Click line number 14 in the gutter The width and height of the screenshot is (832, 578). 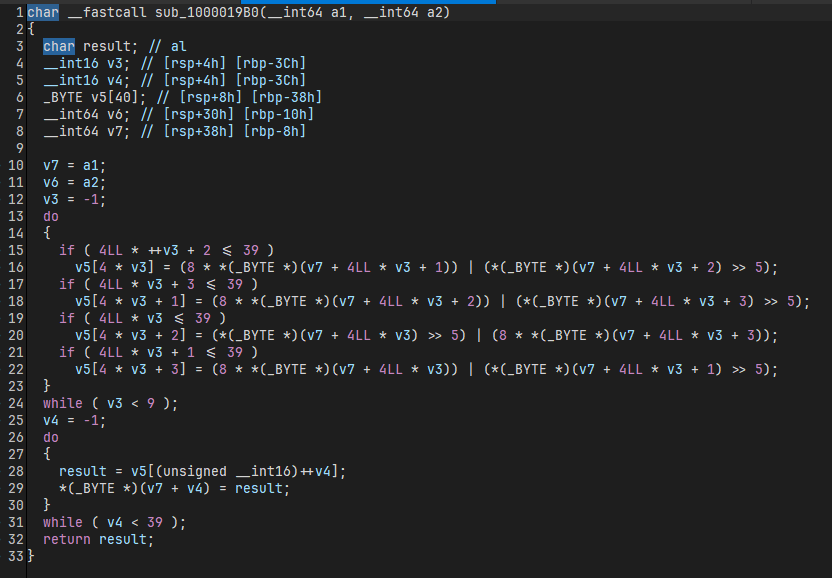click(16, 233)
